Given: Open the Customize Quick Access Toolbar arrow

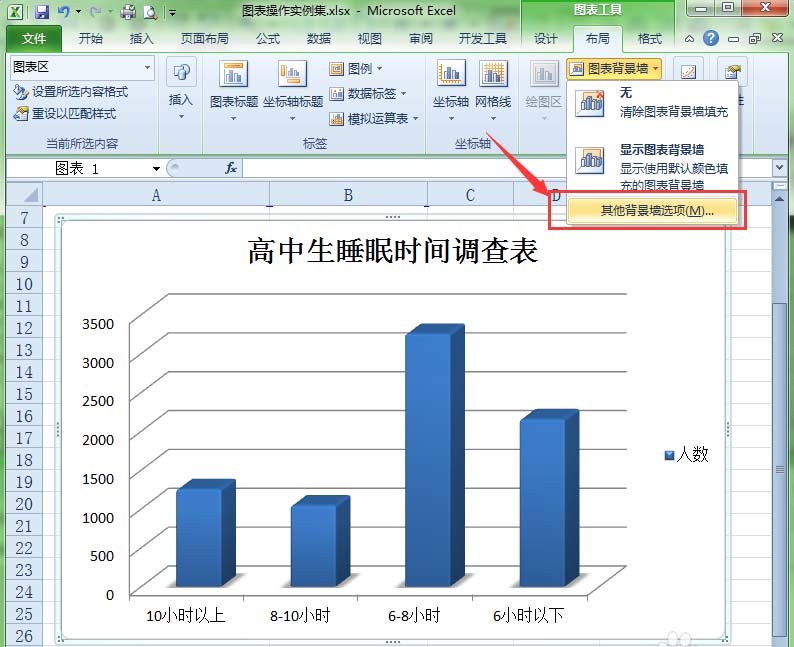Looking at the screenshot, I should click(173, 12).
